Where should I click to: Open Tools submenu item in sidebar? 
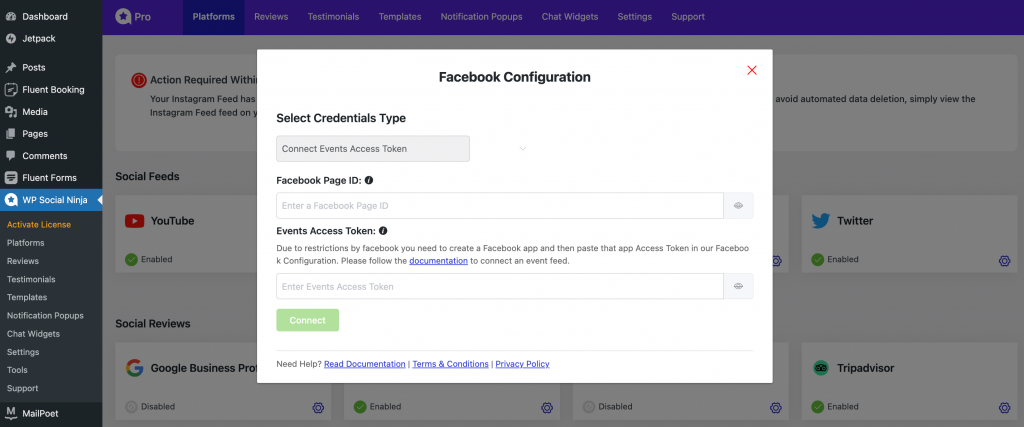point(17,370)
